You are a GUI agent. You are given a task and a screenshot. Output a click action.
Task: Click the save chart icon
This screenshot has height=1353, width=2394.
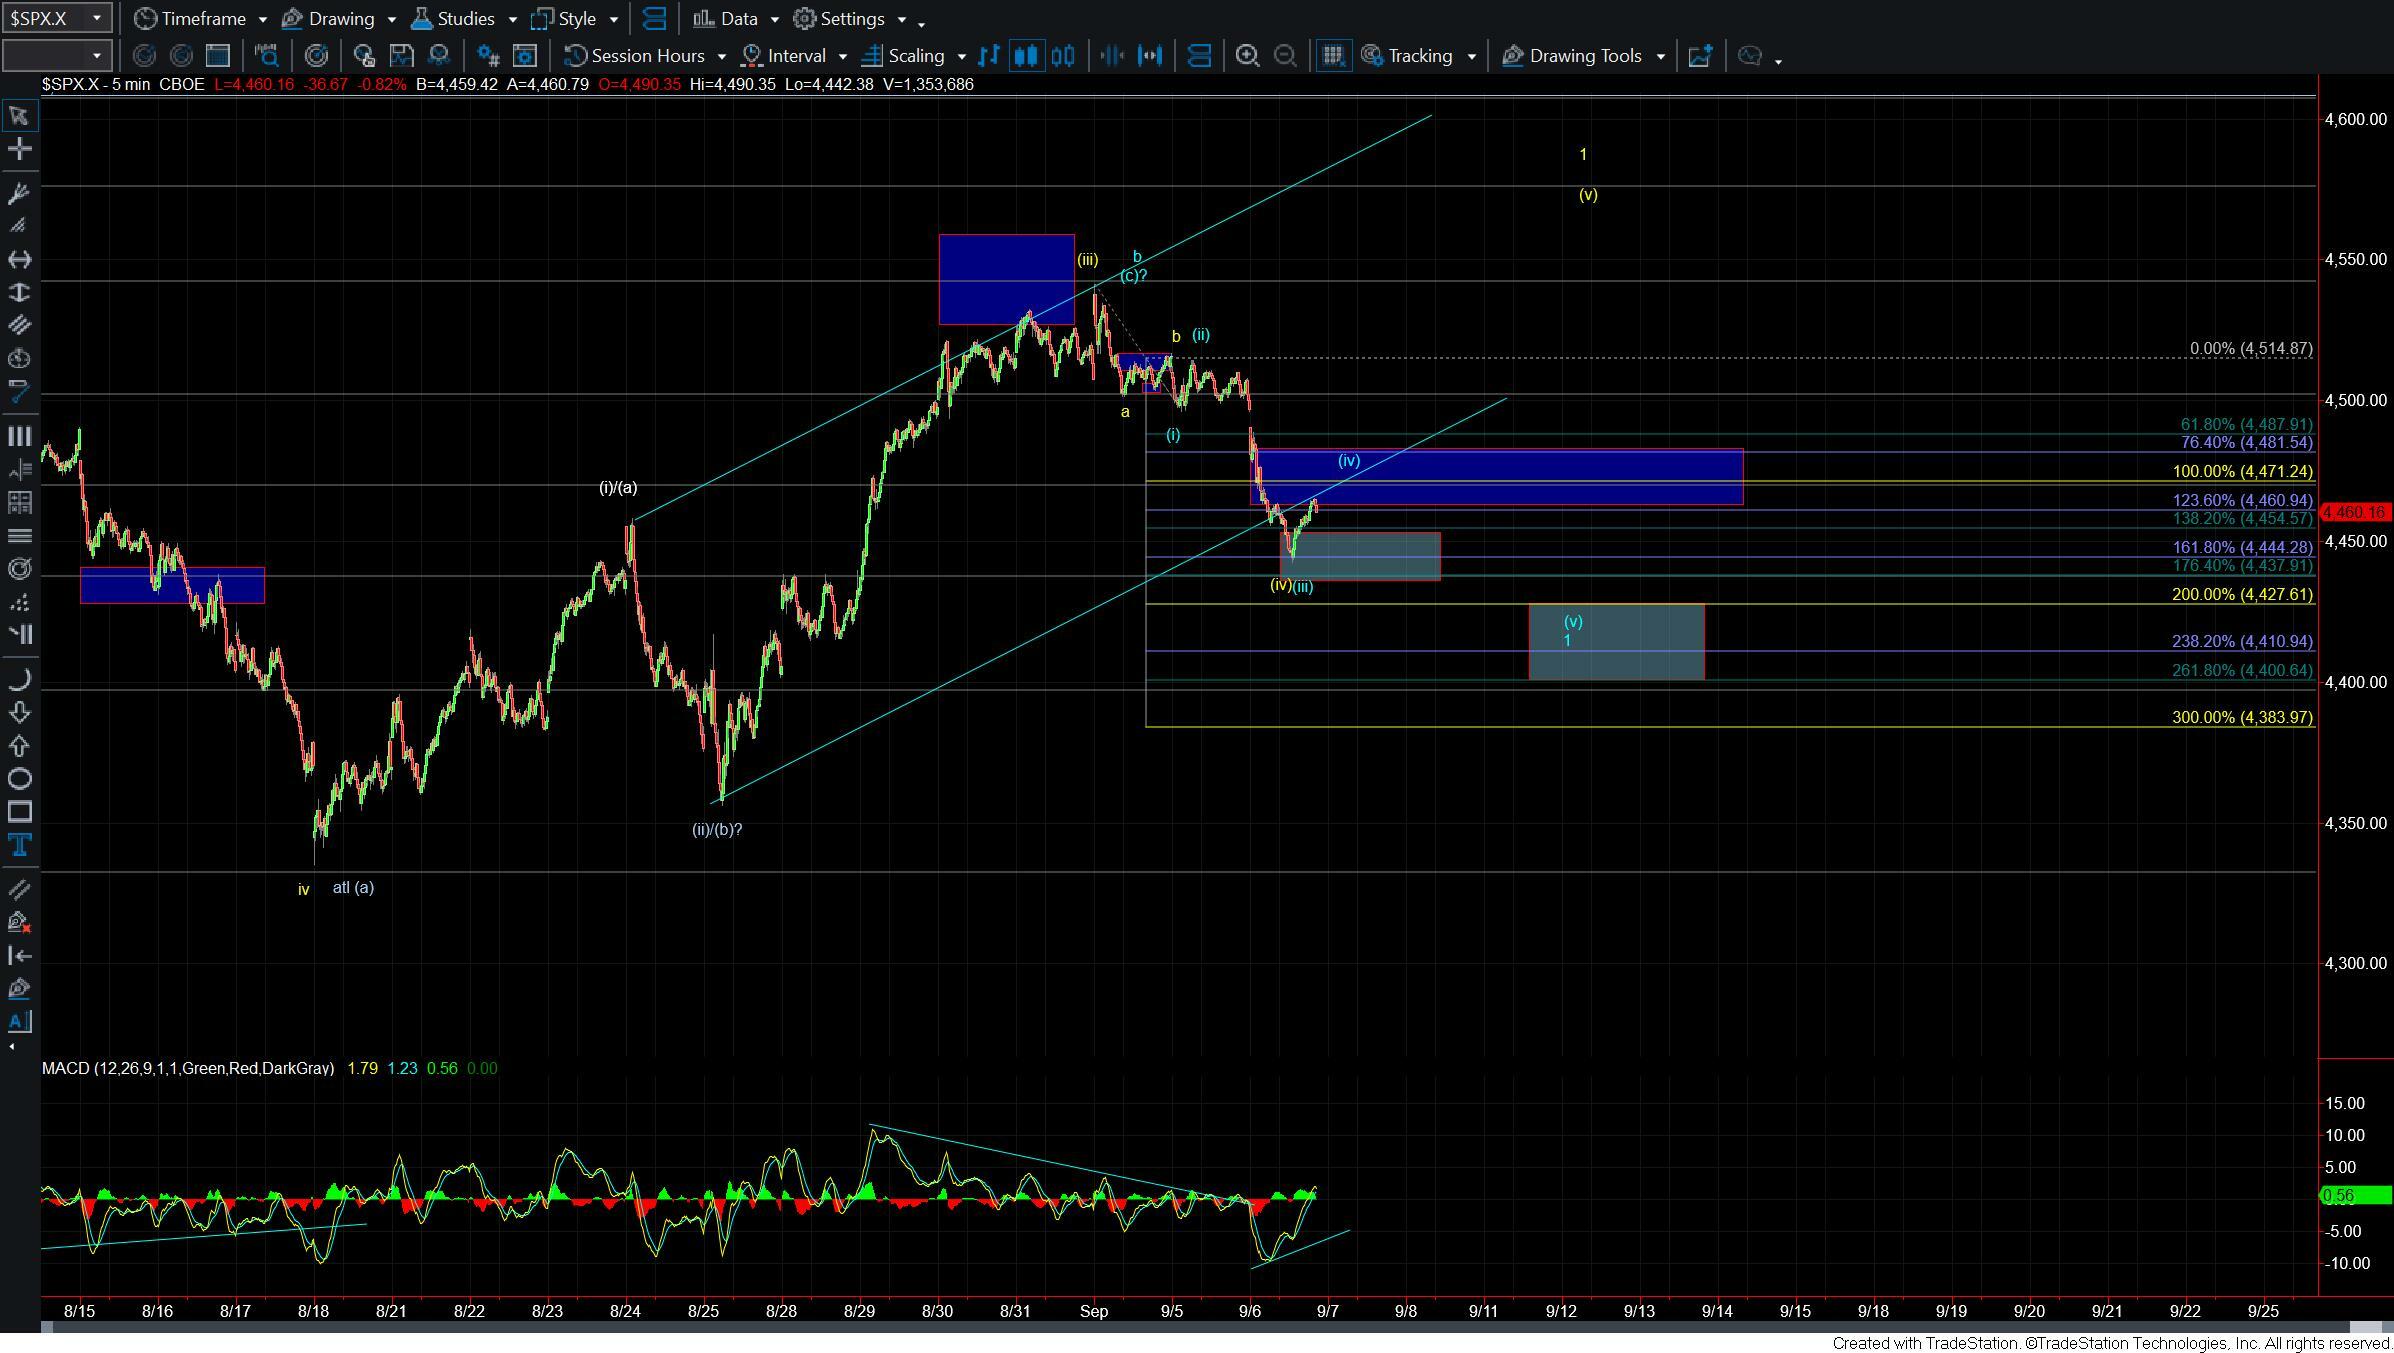(x=401, y=56)
